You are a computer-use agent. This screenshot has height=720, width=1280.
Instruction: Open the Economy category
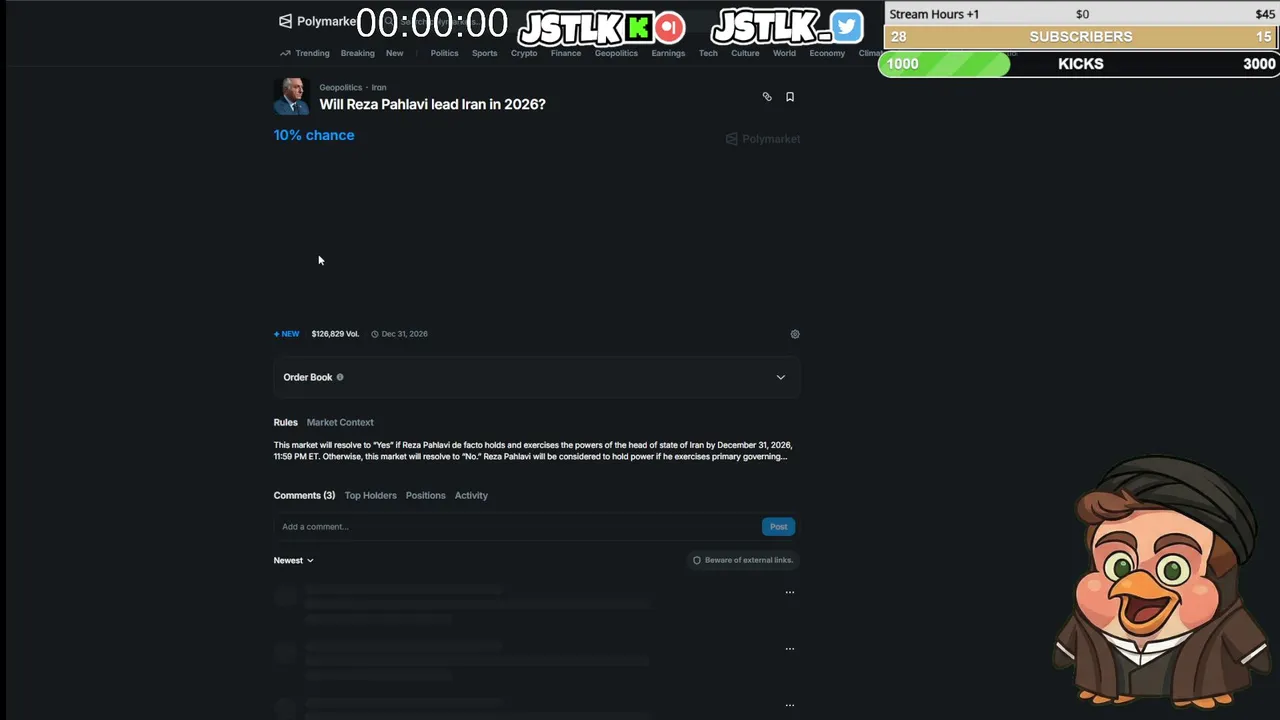pyautogui.click(x=827, y=53)
